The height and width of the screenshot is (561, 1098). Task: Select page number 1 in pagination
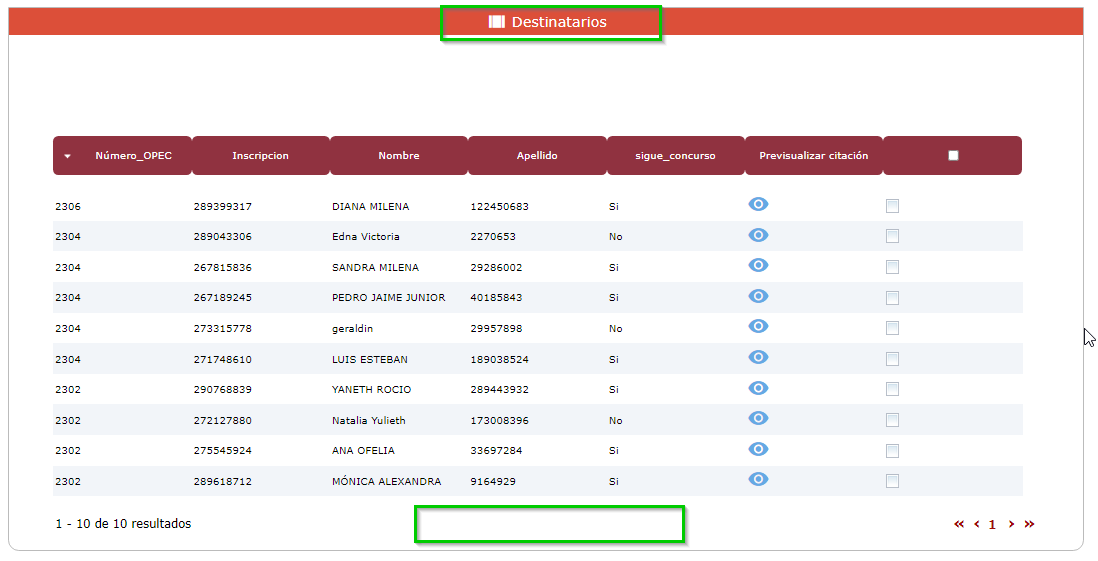[992, 524]
